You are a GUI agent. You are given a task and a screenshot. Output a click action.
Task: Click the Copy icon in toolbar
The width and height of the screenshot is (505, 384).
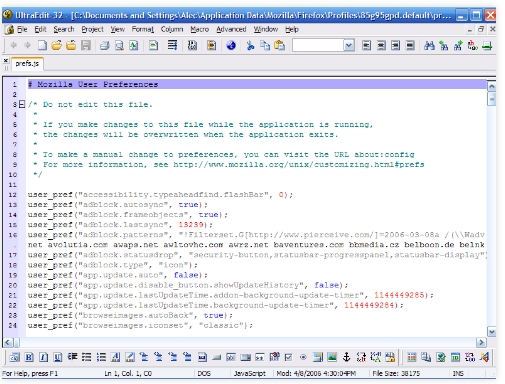click(265, 45)
